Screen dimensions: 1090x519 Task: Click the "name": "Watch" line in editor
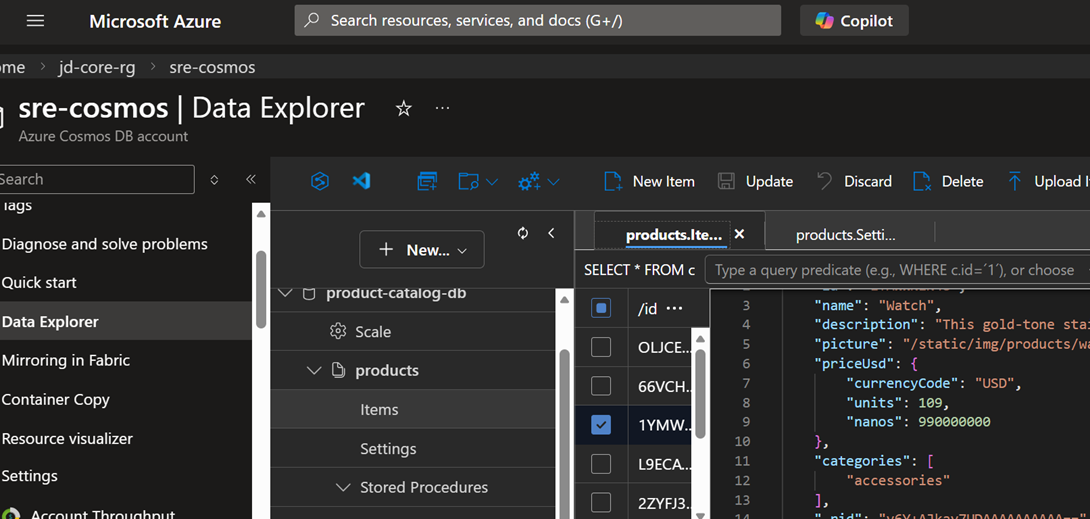pyautogui.click(x=877, y=304)
